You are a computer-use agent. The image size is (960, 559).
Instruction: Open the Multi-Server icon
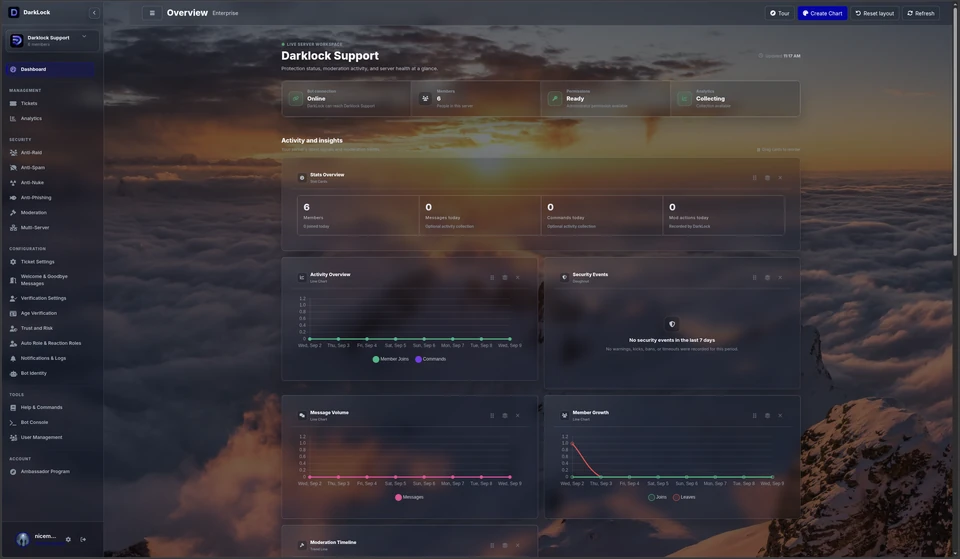click(x=13, y=228)
